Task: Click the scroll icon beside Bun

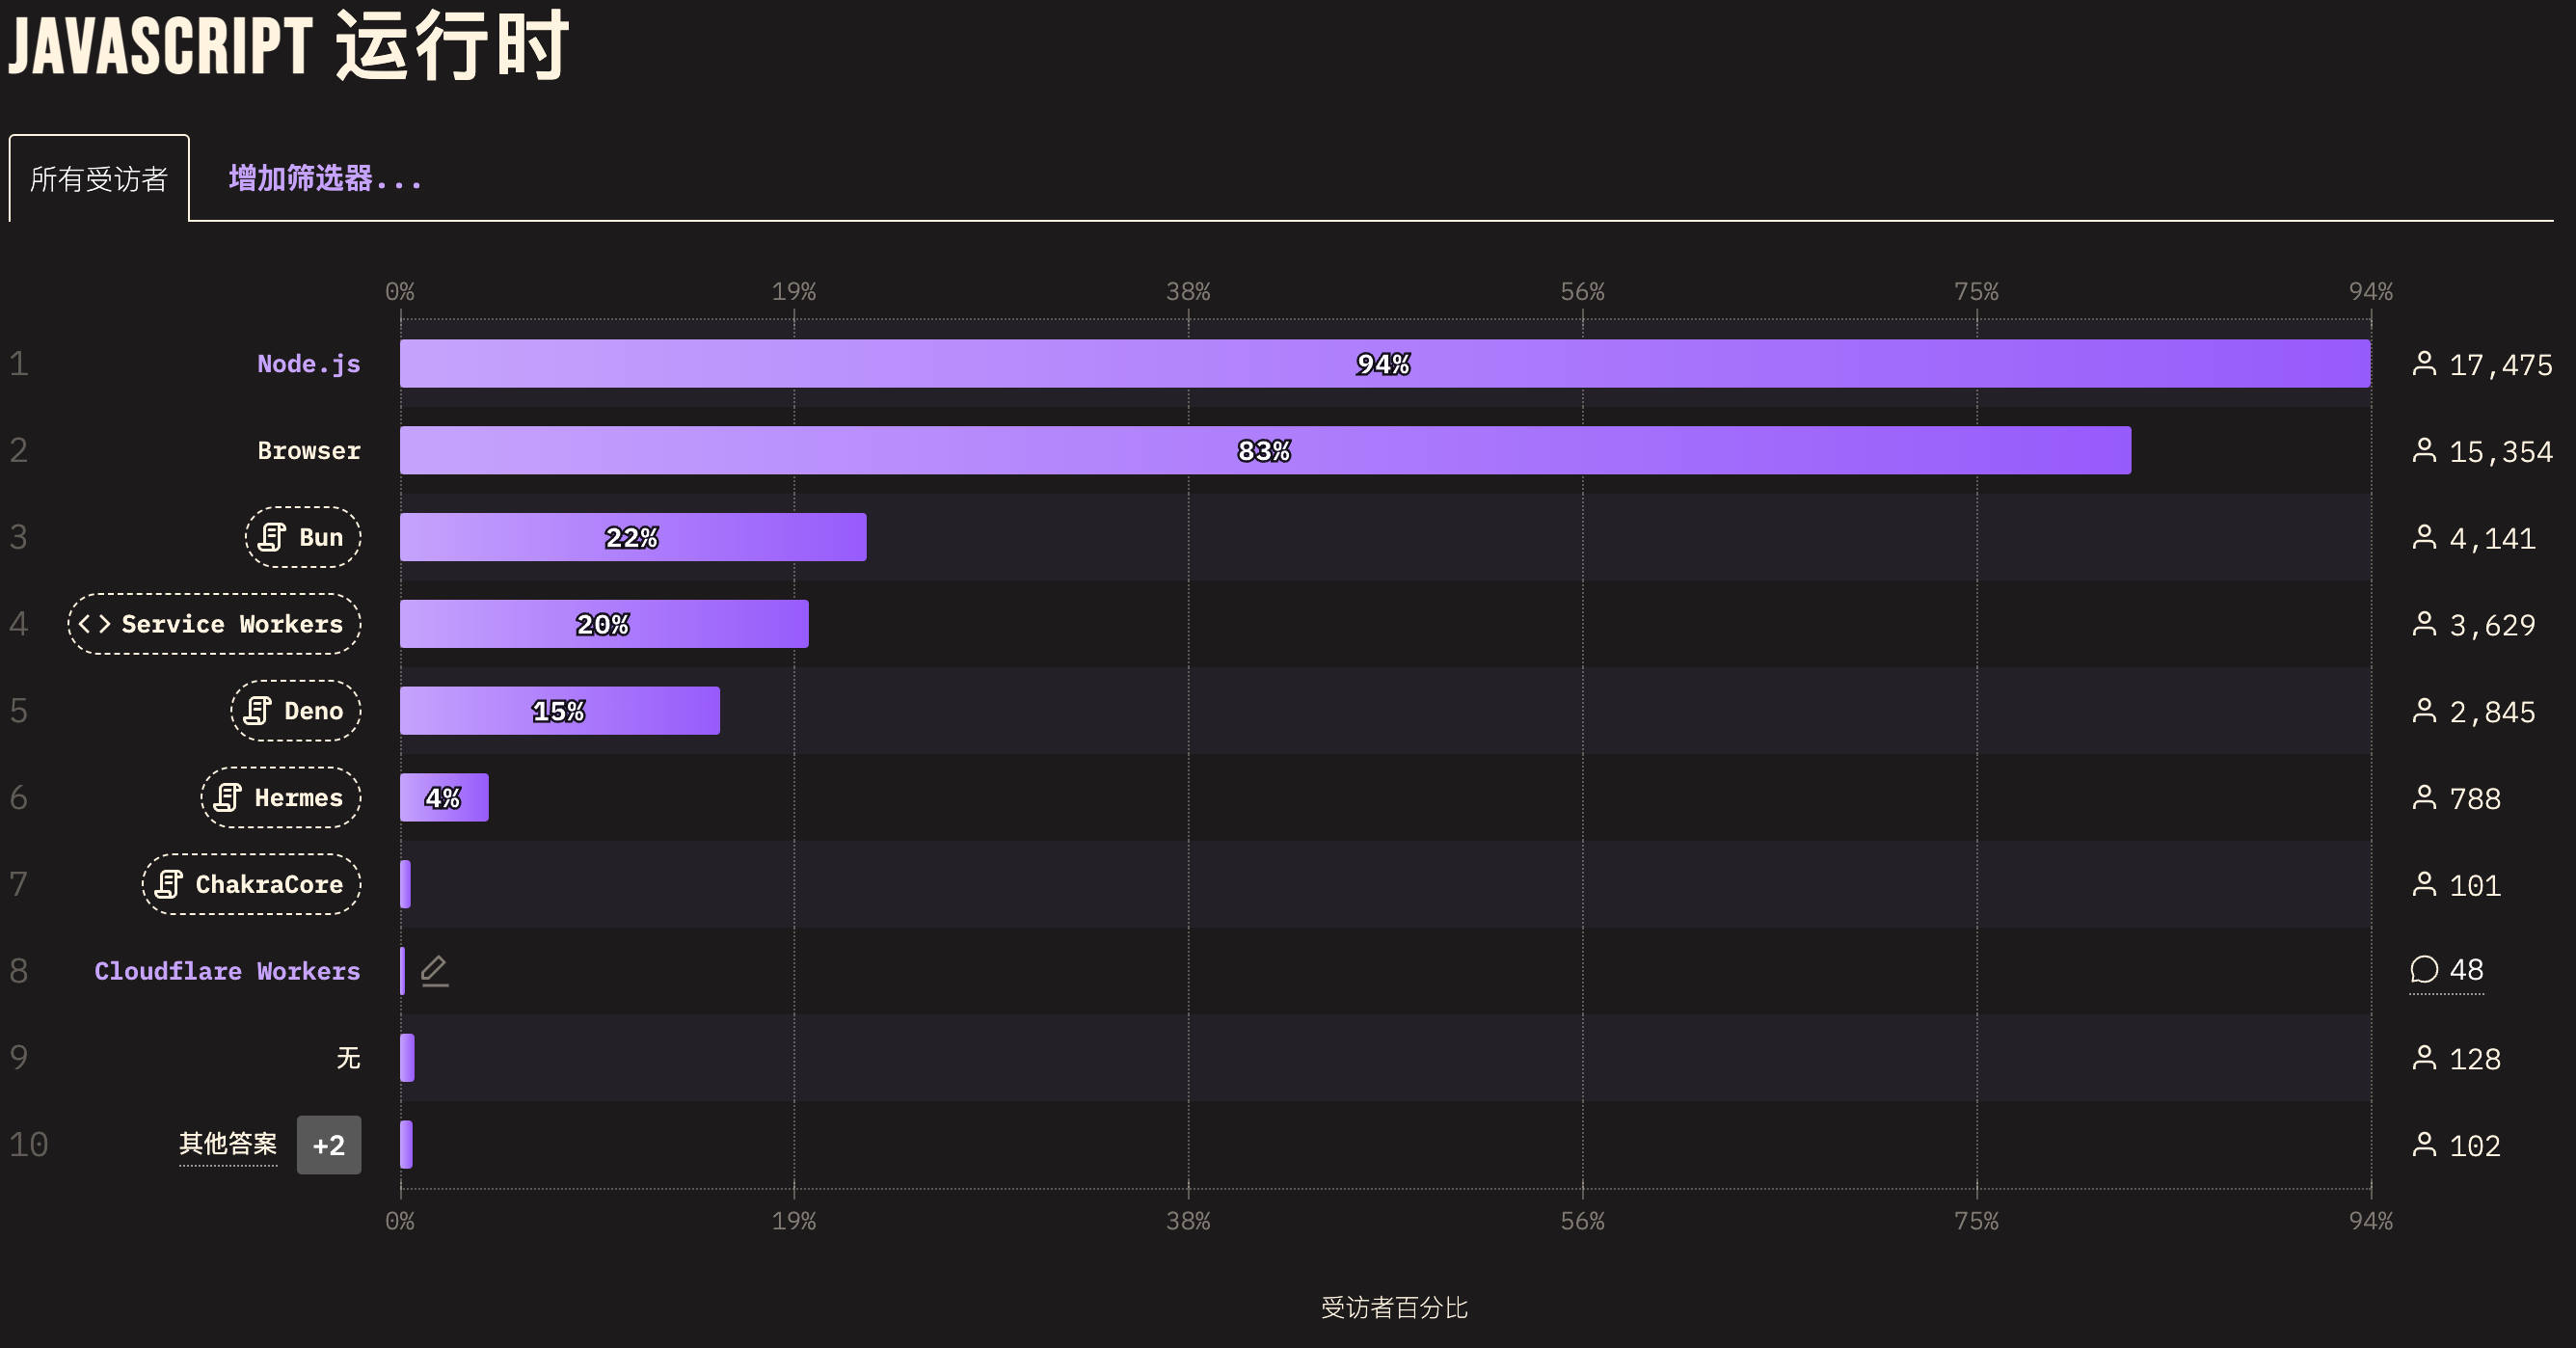Action: pyautogui.click(x=271, y=537)
